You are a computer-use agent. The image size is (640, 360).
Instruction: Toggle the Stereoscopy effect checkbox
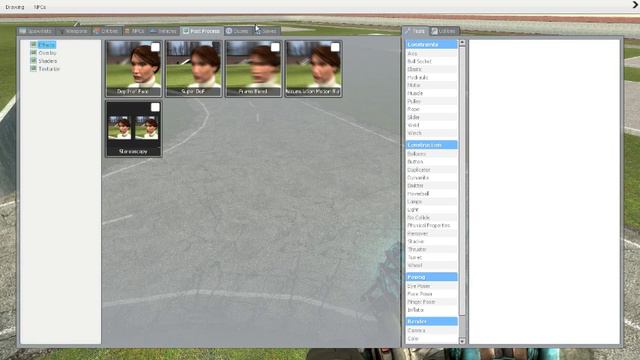click(155, 107)
